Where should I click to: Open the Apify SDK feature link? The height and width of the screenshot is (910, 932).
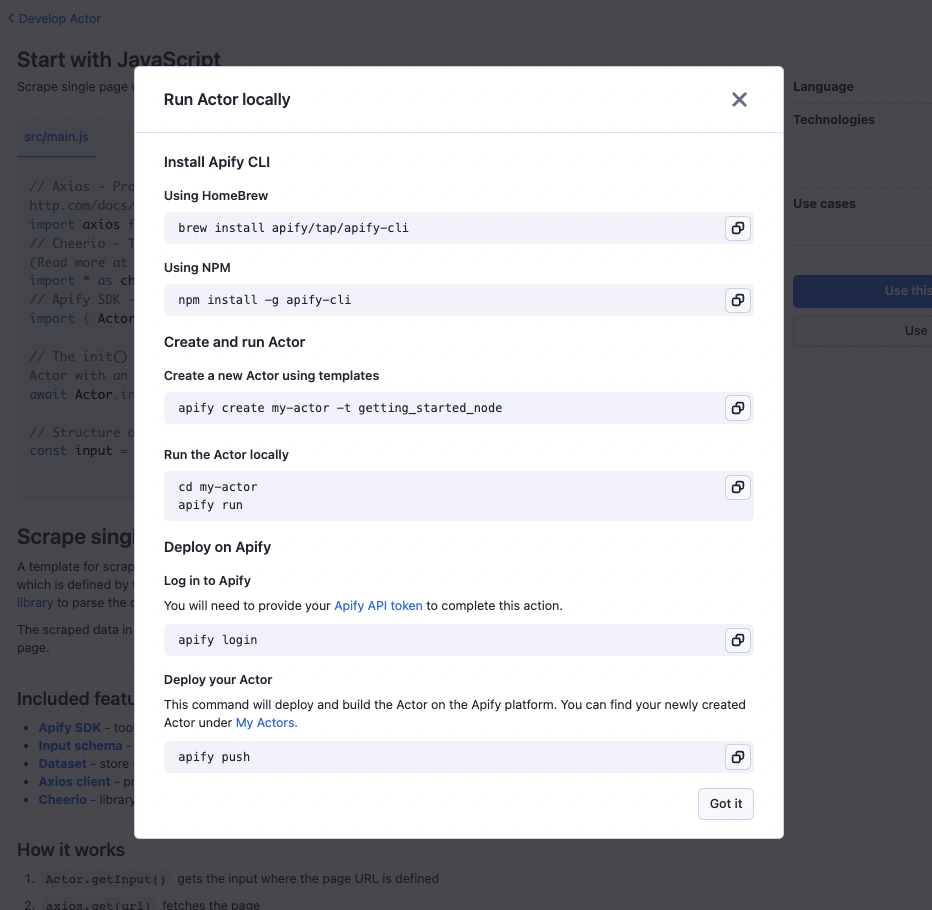pyautogui.click(x=72, y=727)
